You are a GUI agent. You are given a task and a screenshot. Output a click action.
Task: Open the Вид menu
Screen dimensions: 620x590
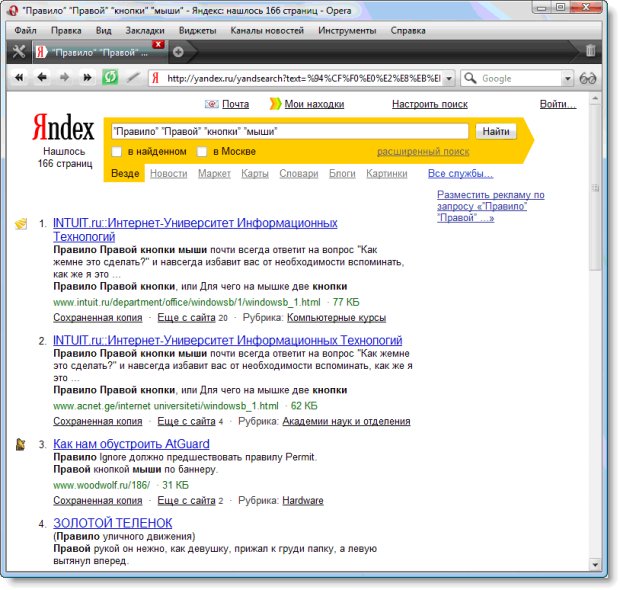(x=104, y=31)
